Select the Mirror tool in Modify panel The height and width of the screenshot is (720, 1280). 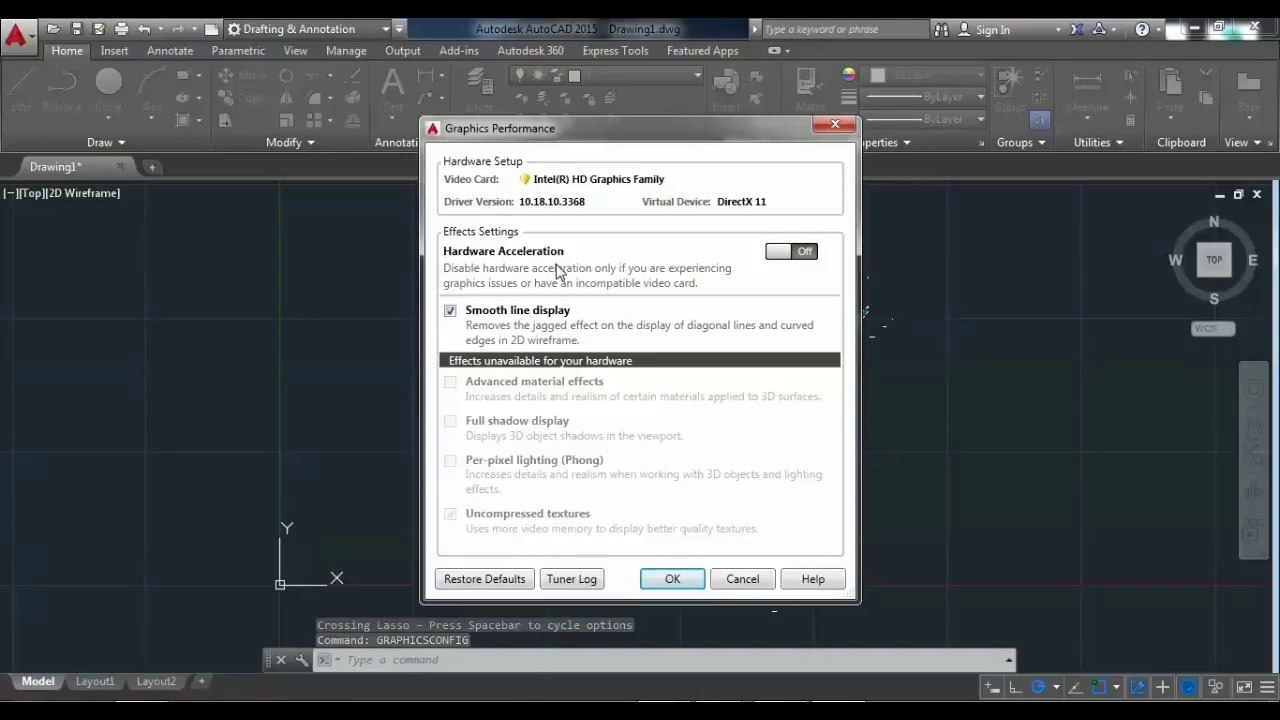(286, 98)
